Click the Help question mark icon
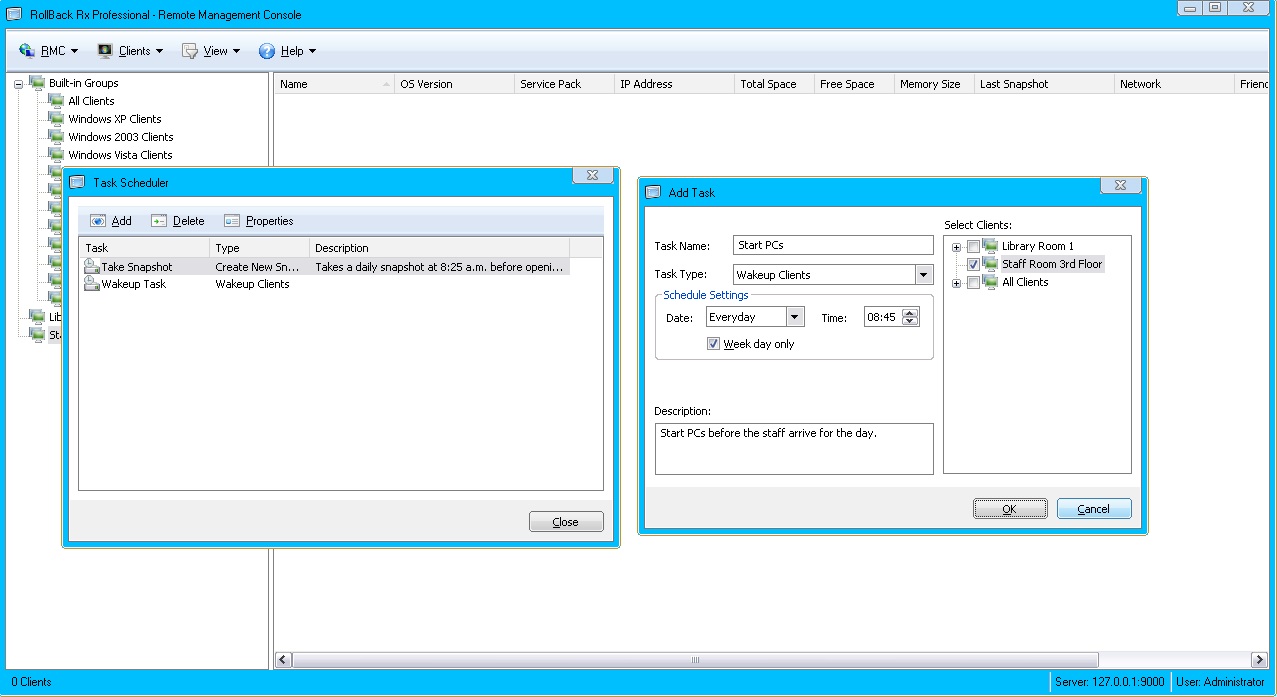The height and width of the screenshot is (697, 1277). pyautogui.click(x=267, y=51)
